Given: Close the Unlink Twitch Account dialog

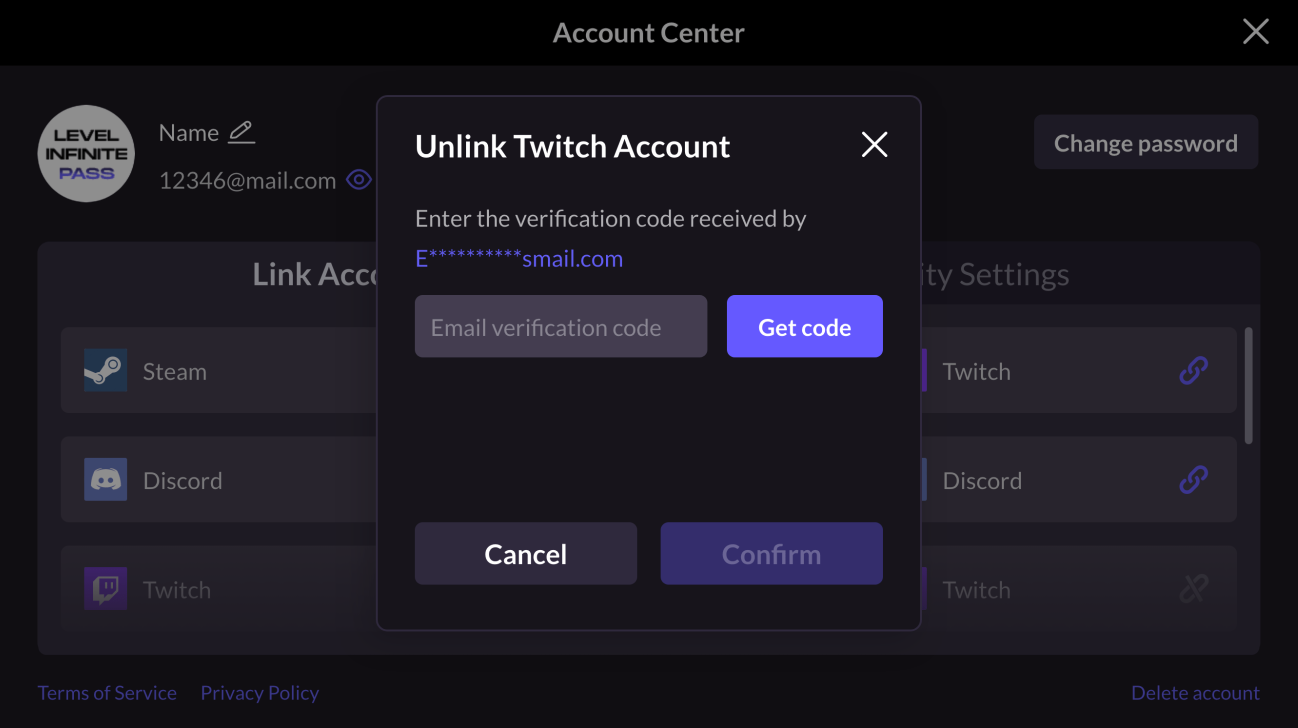Looking at the screenshot, I should tap(874, 145).
